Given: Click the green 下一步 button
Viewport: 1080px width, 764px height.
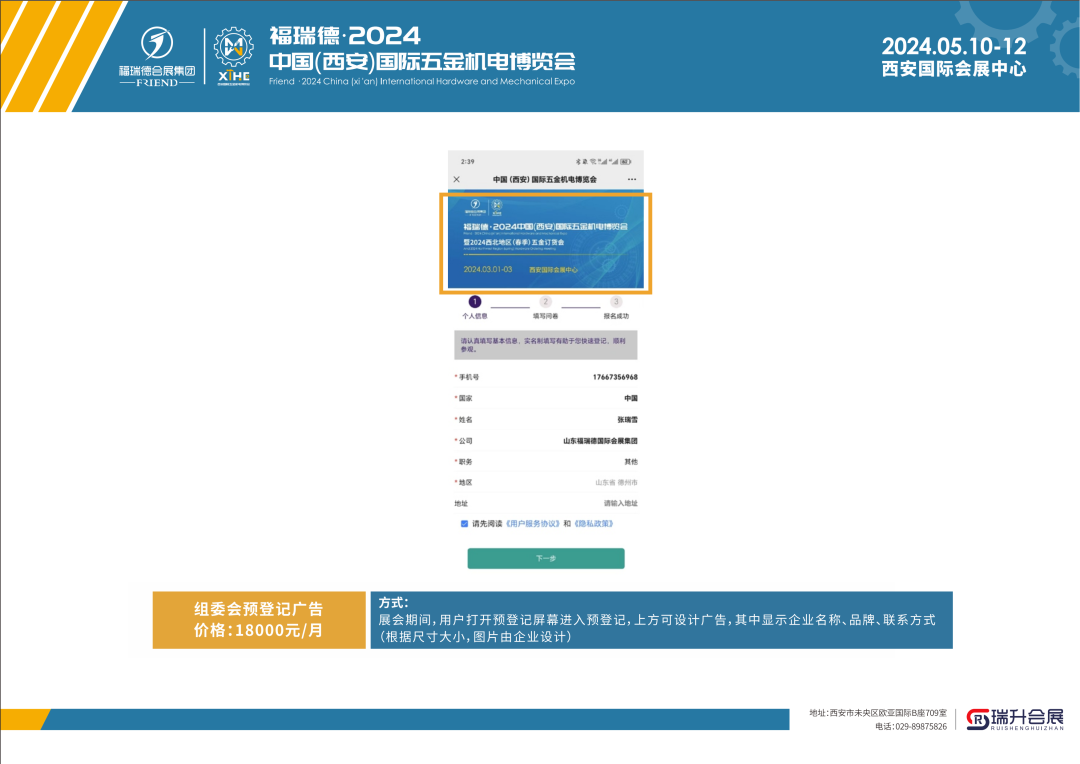Looking at the screenshot, I should point(546,559).
